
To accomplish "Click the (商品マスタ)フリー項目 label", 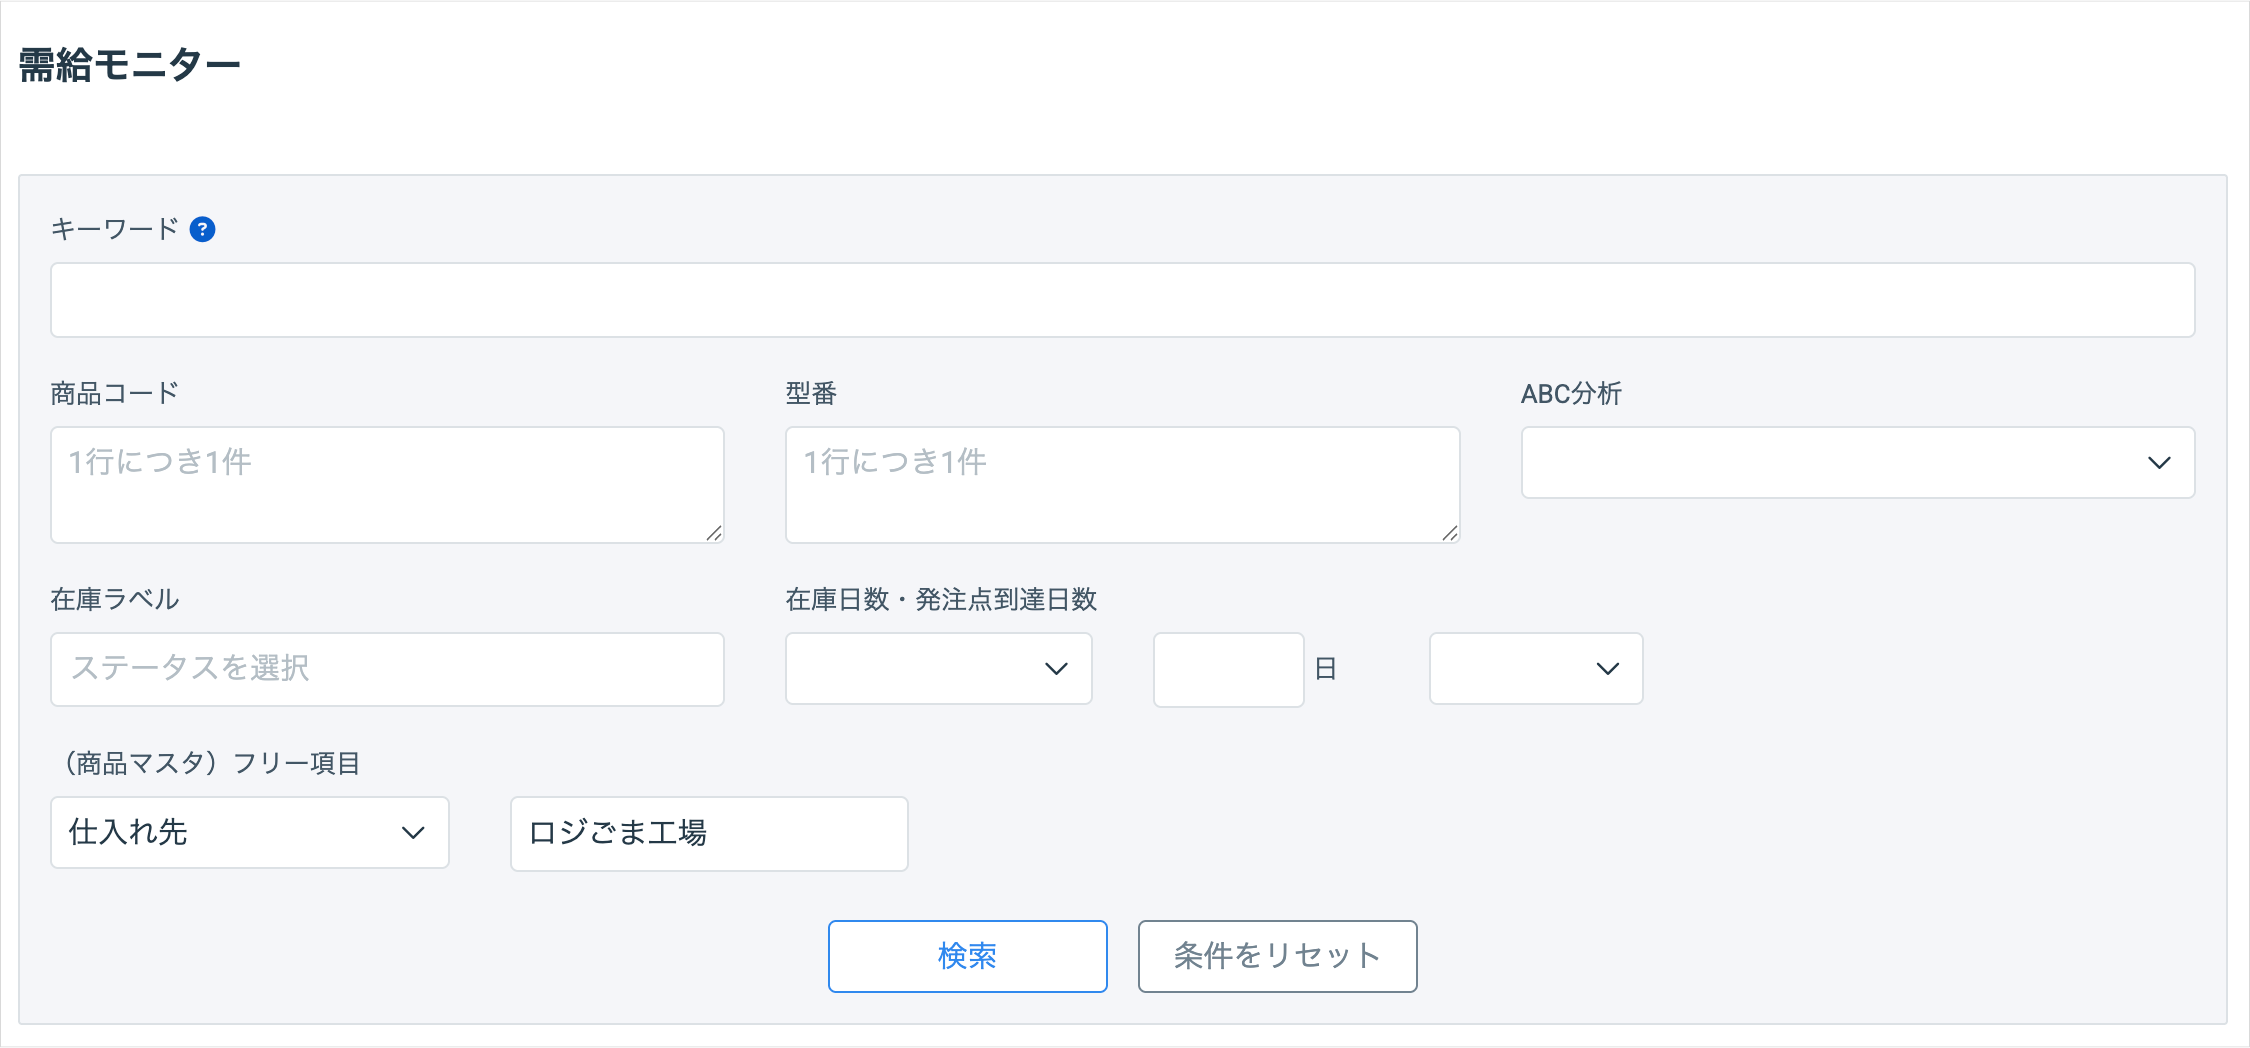I will click(x=207, y=764).
